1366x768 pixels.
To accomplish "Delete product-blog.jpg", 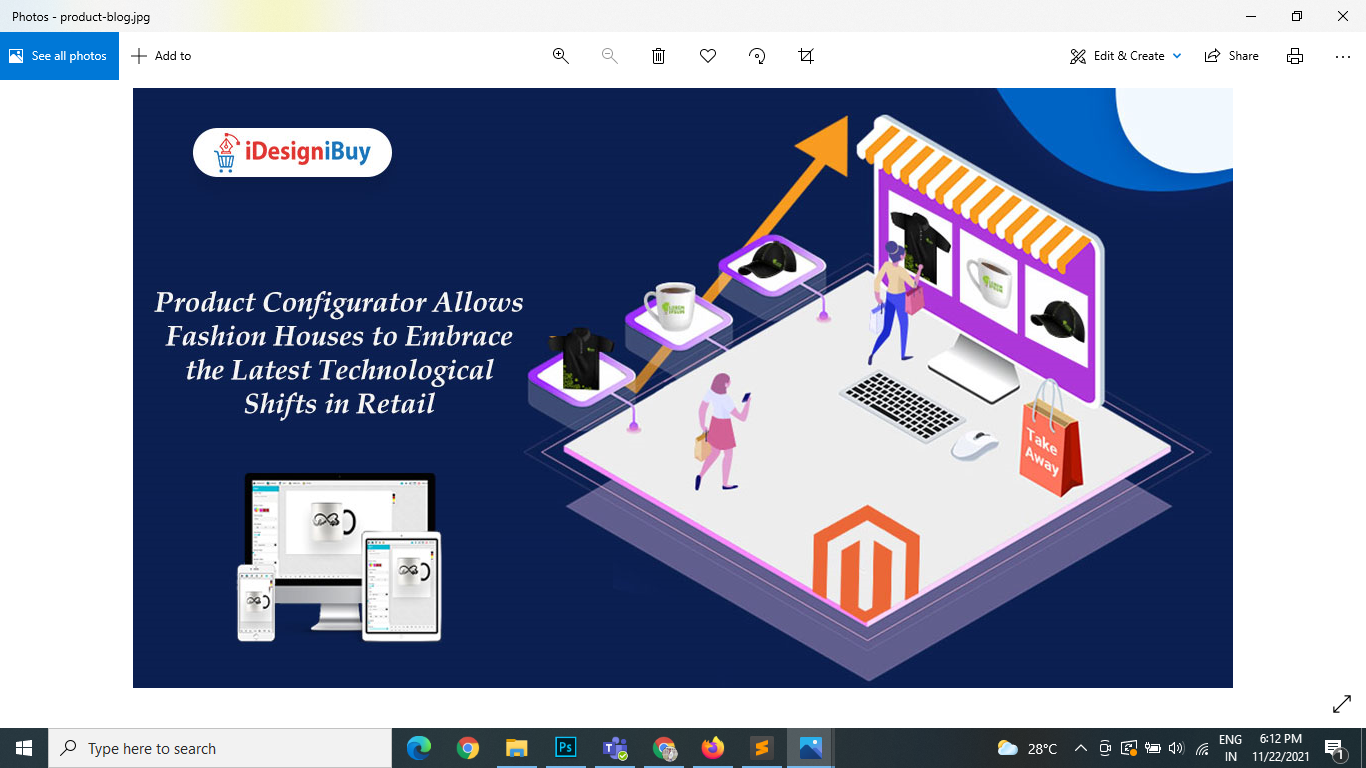I will (658, 56).
